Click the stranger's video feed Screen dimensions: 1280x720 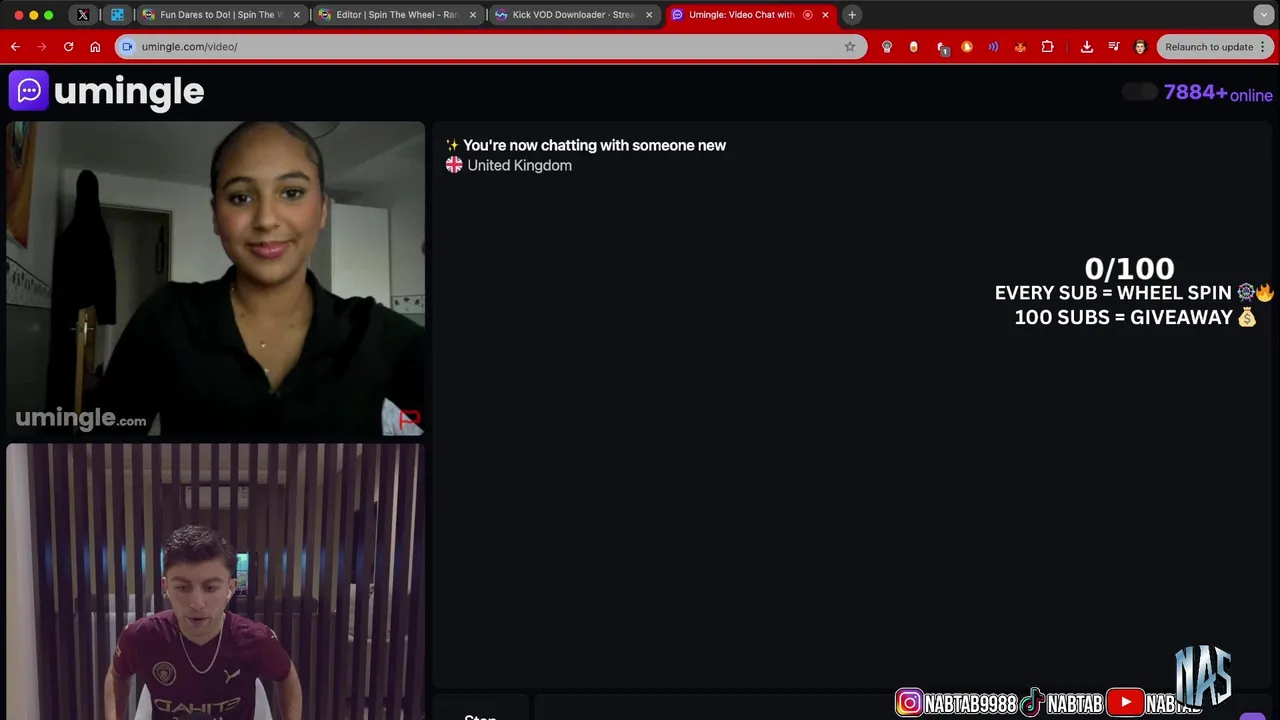(x=215, y=279)
